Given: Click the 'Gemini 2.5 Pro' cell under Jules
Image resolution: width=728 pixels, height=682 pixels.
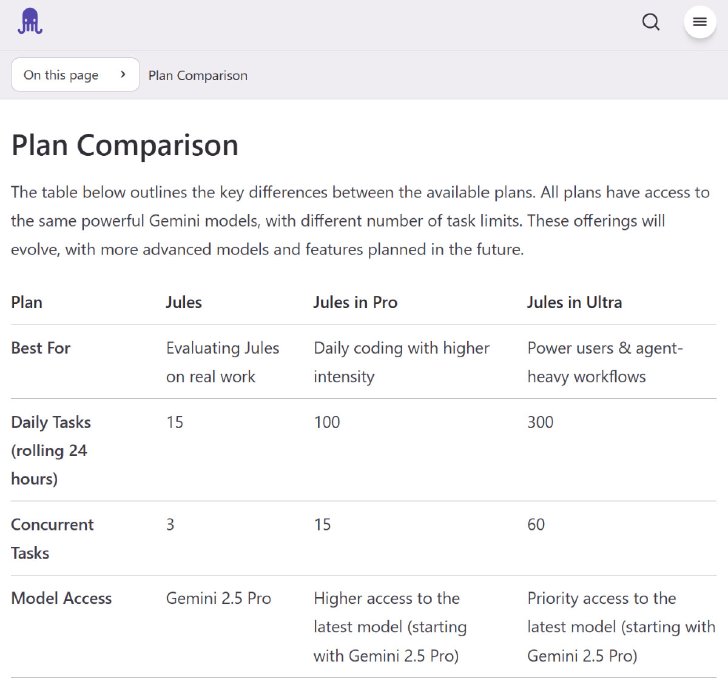Looking at the screenshot, I should tap(219, 598).
